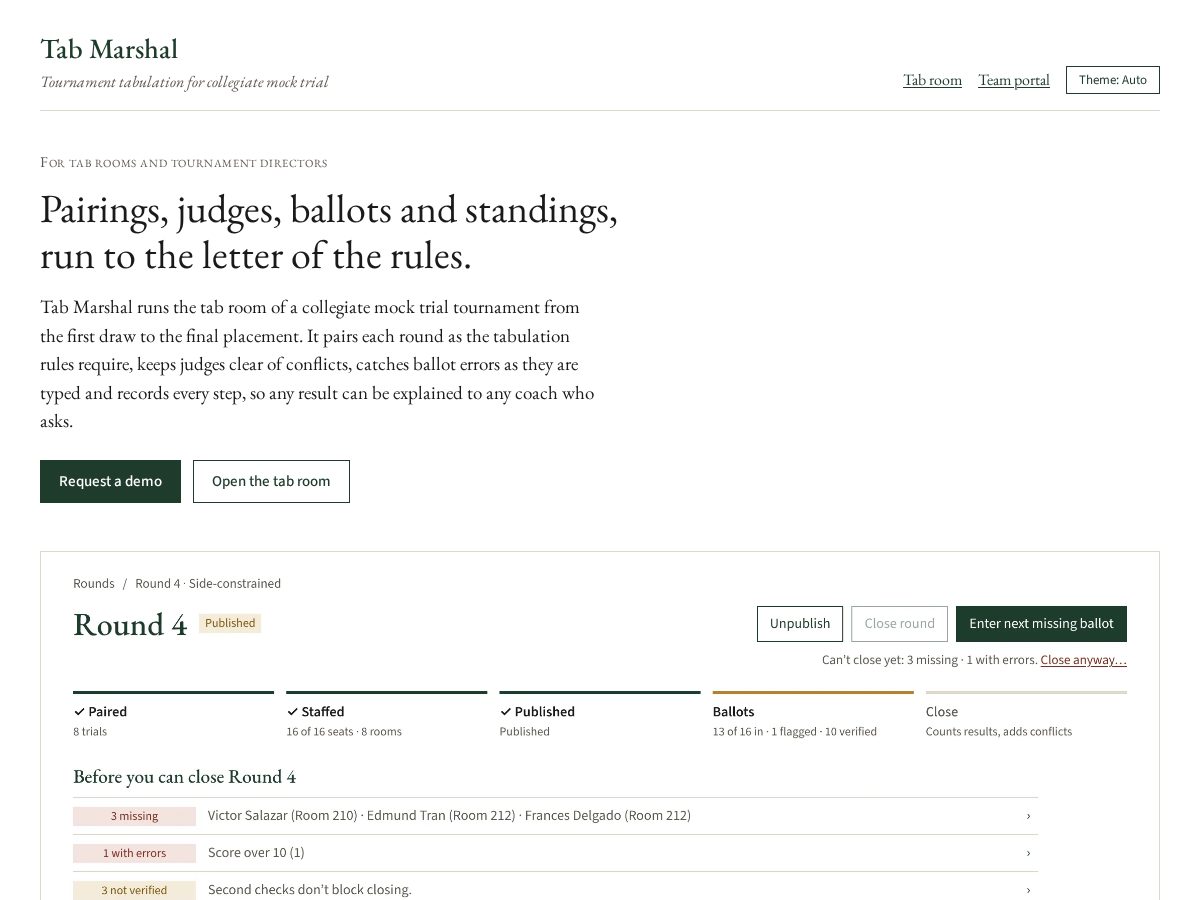The image size is (1200, 900).
Task: Select the Round 4 · Side-constrained breadcrumb
Action: point(208,583)
